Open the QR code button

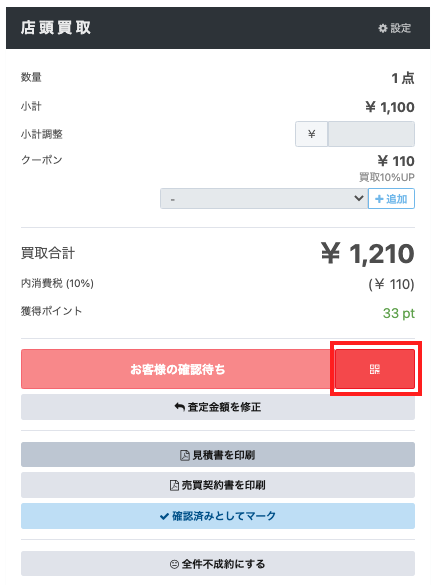pos(375,369)
